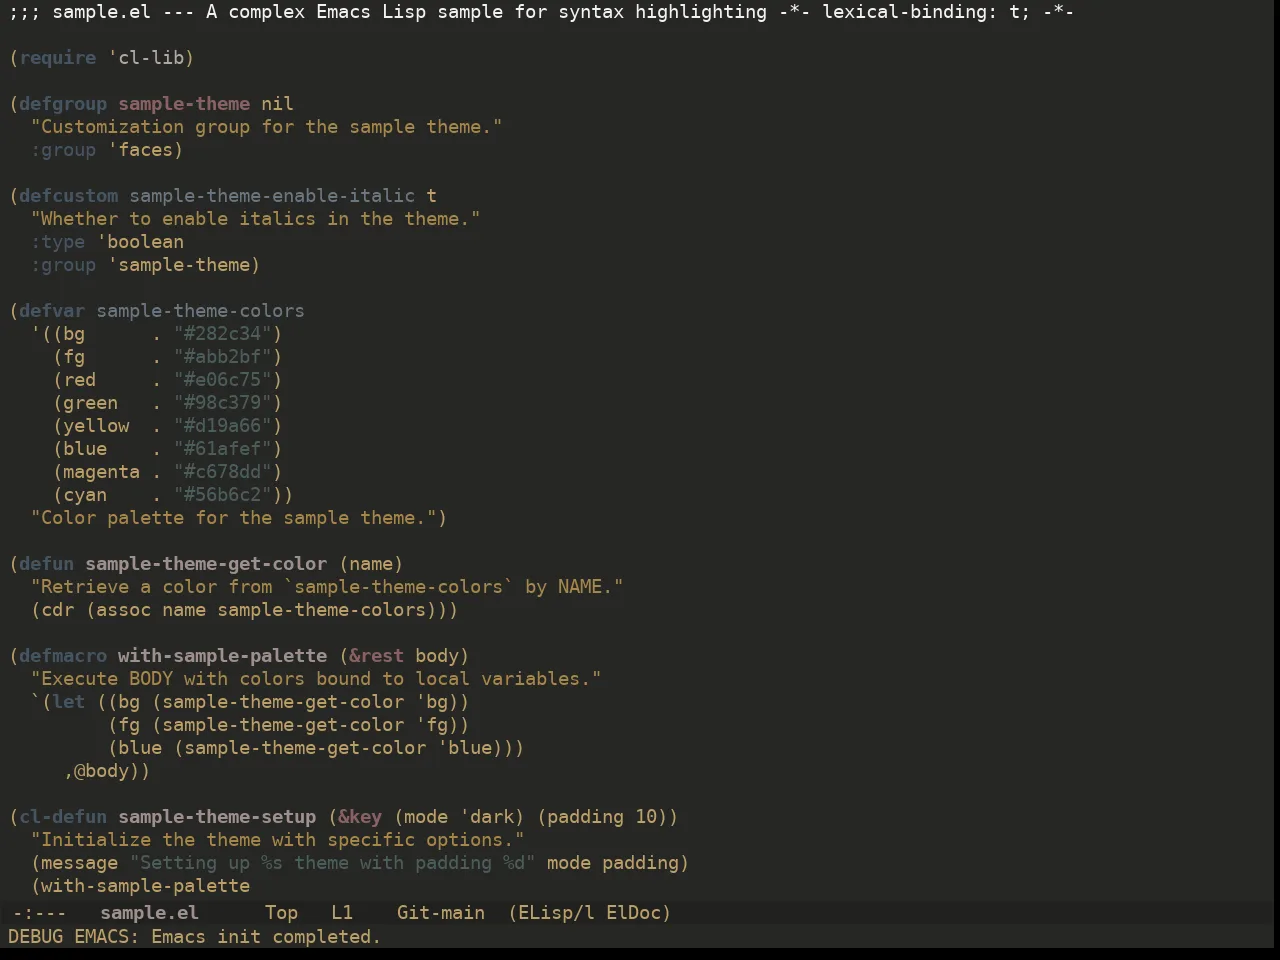
Task: Click the -:--- buffer status flags
Action: [x=40, y=913]
